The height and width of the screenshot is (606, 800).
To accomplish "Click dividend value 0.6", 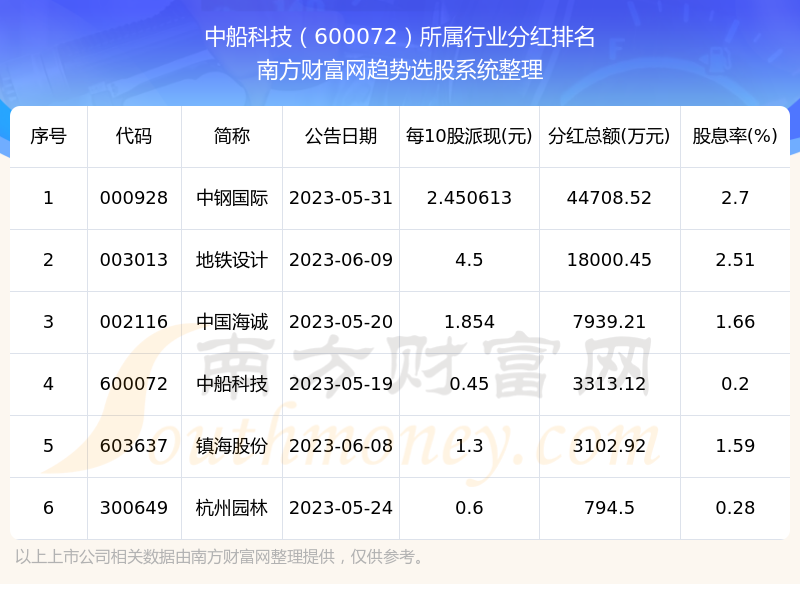I will 469,508.
